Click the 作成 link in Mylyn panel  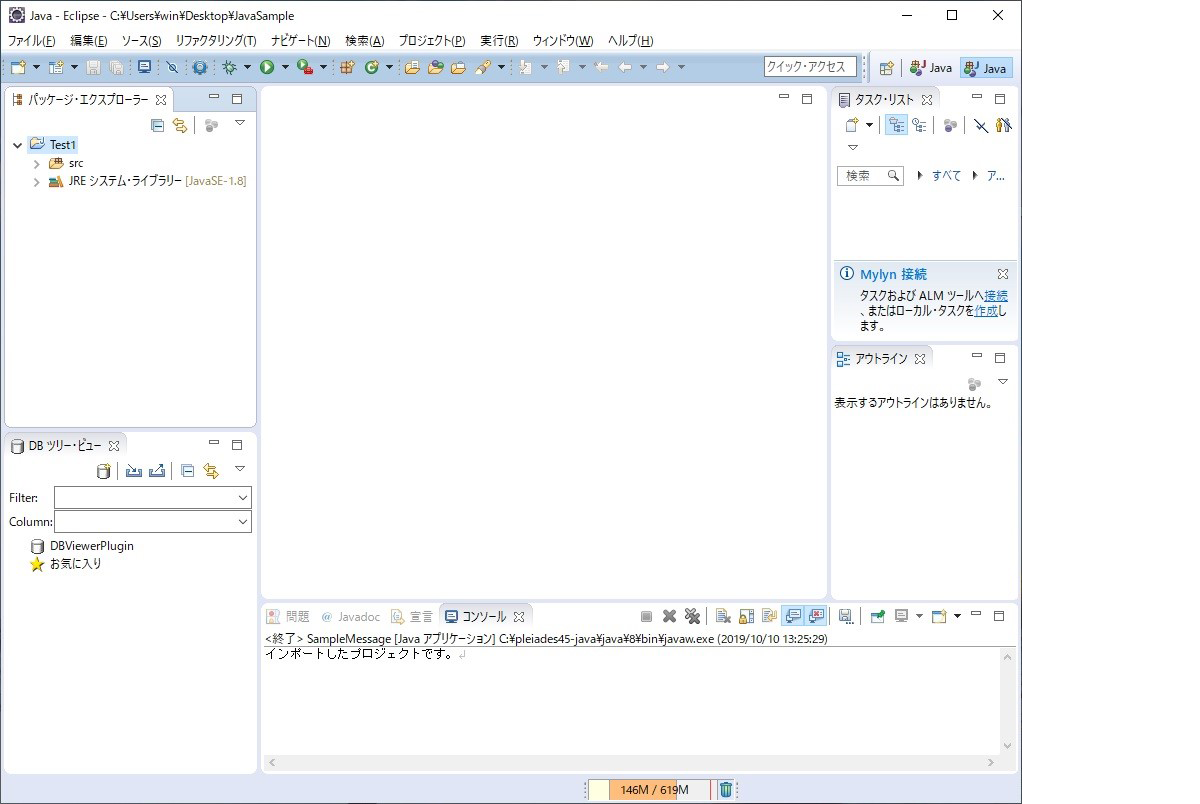[x=986, y=311]
